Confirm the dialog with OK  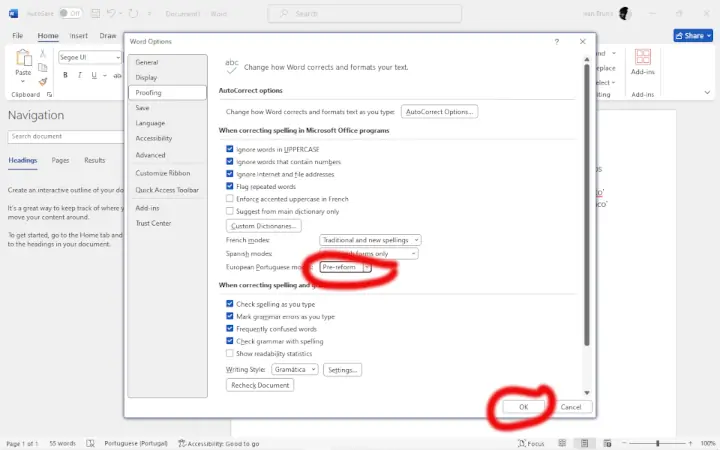523,407
